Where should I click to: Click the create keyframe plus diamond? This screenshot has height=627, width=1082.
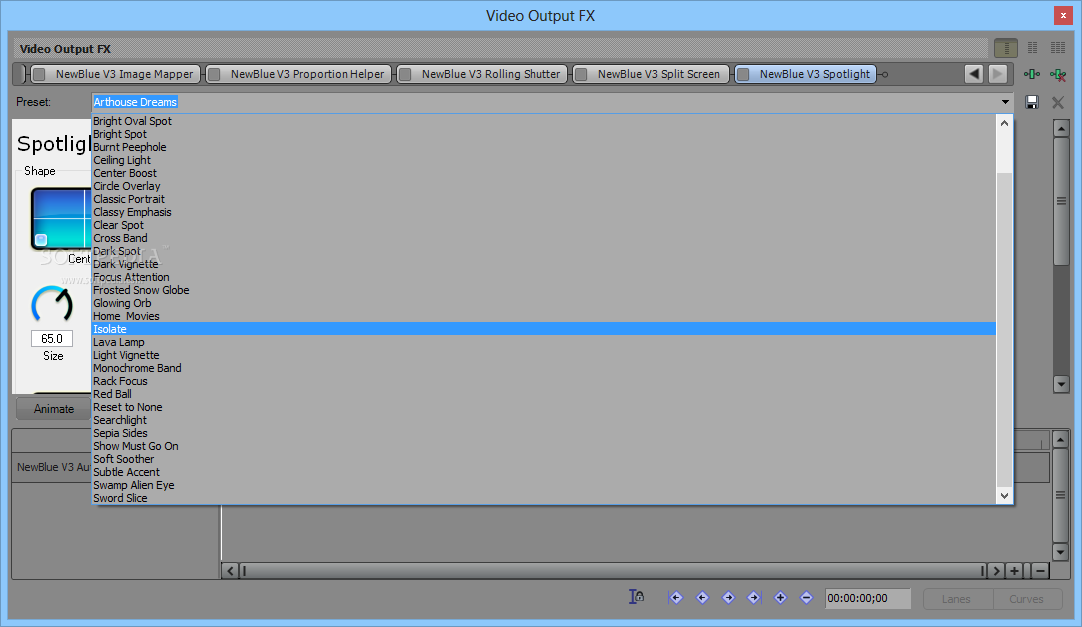[780, 597]
